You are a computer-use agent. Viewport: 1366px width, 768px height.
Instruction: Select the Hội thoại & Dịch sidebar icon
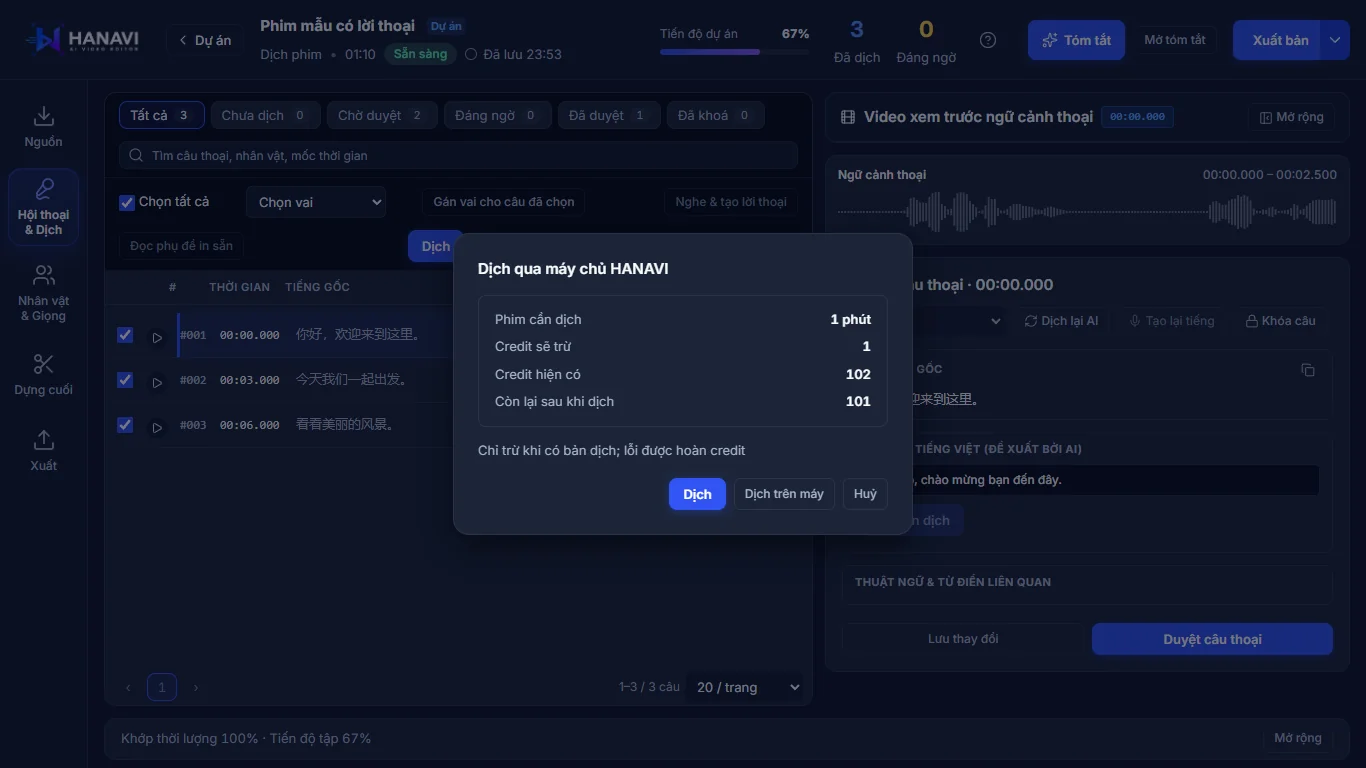tap(43, 207)
